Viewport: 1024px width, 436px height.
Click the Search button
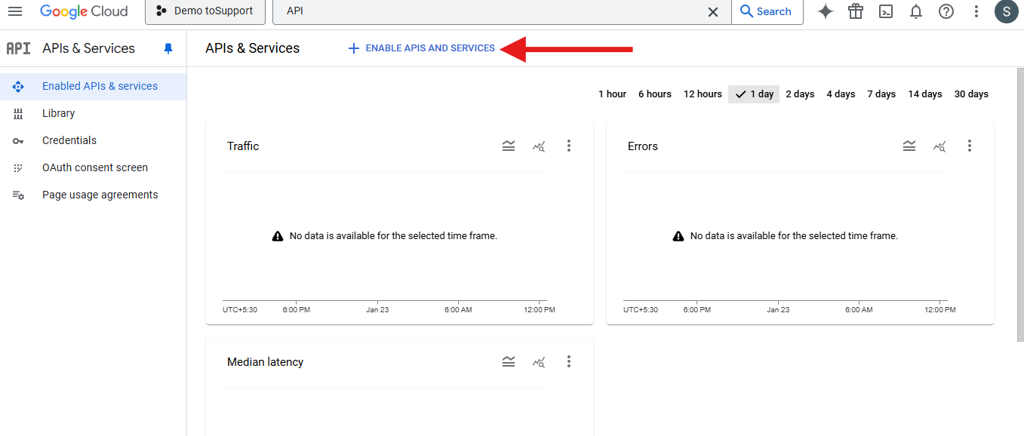[767, 12]
